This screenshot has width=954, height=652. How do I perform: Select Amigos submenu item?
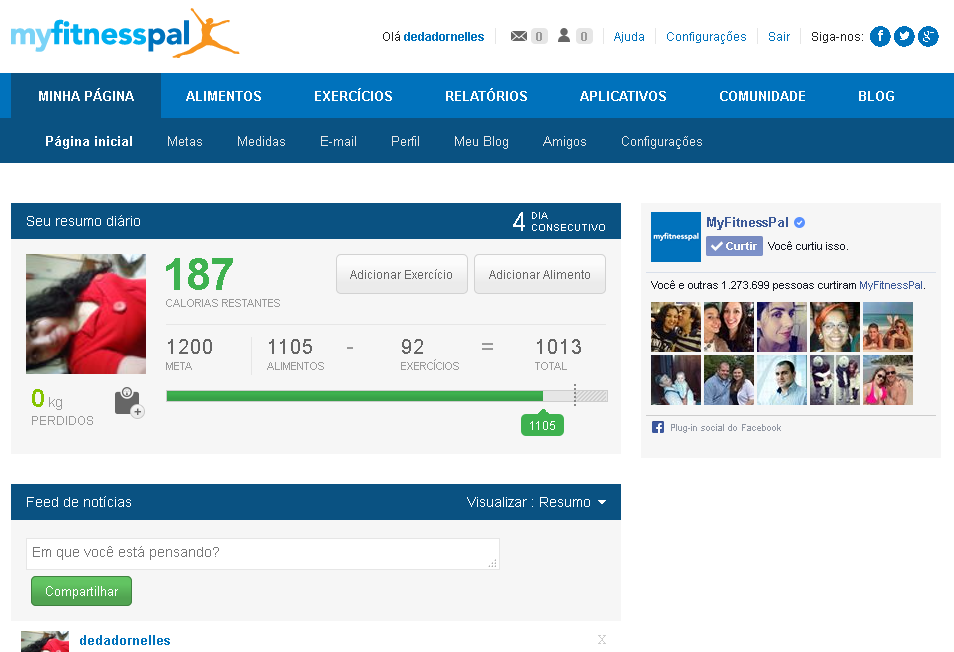coord(565,141)
